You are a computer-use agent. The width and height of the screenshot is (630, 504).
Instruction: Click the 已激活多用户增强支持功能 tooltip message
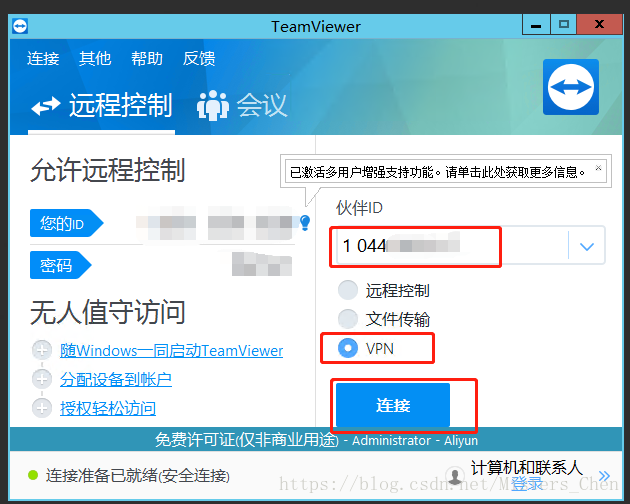pyautogui.click(x=437, y=172)
